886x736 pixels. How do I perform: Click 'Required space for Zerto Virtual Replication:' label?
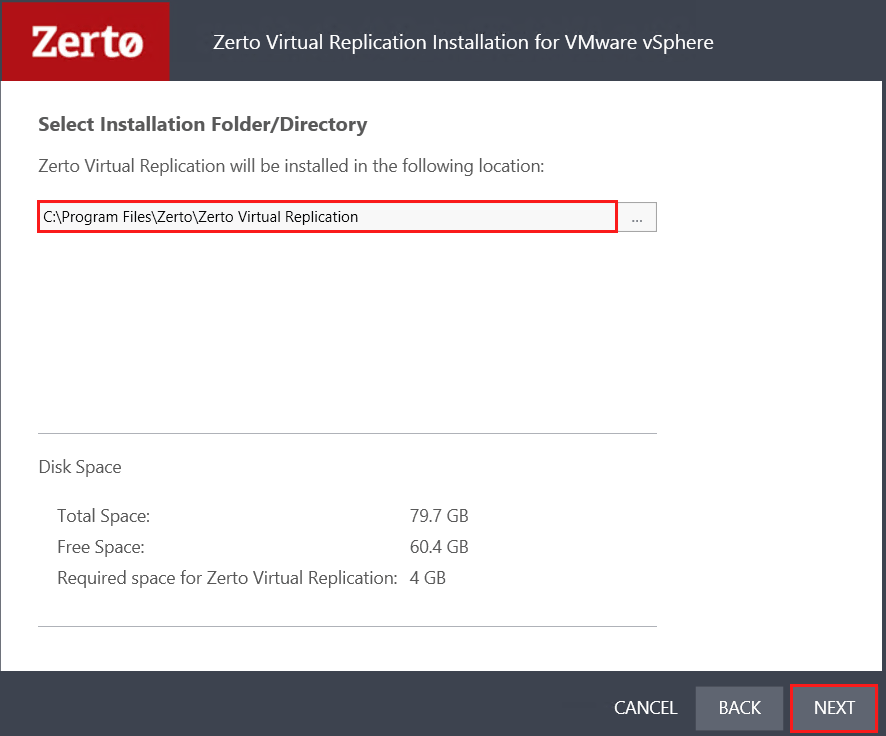[227, 578]
